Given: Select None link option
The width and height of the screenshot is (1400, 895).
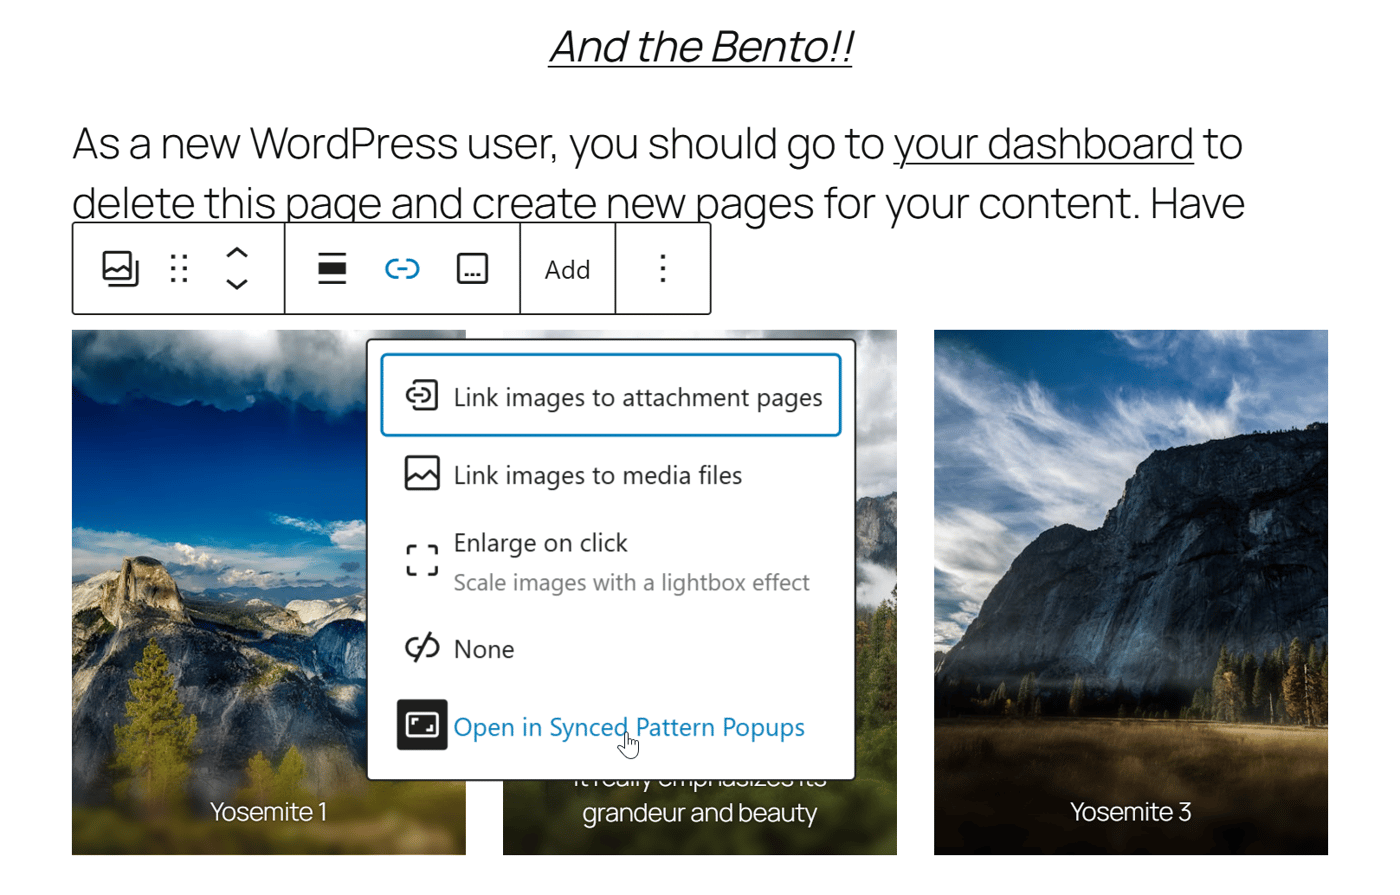Looking at the screenshot, I should (x=611, y=648).
